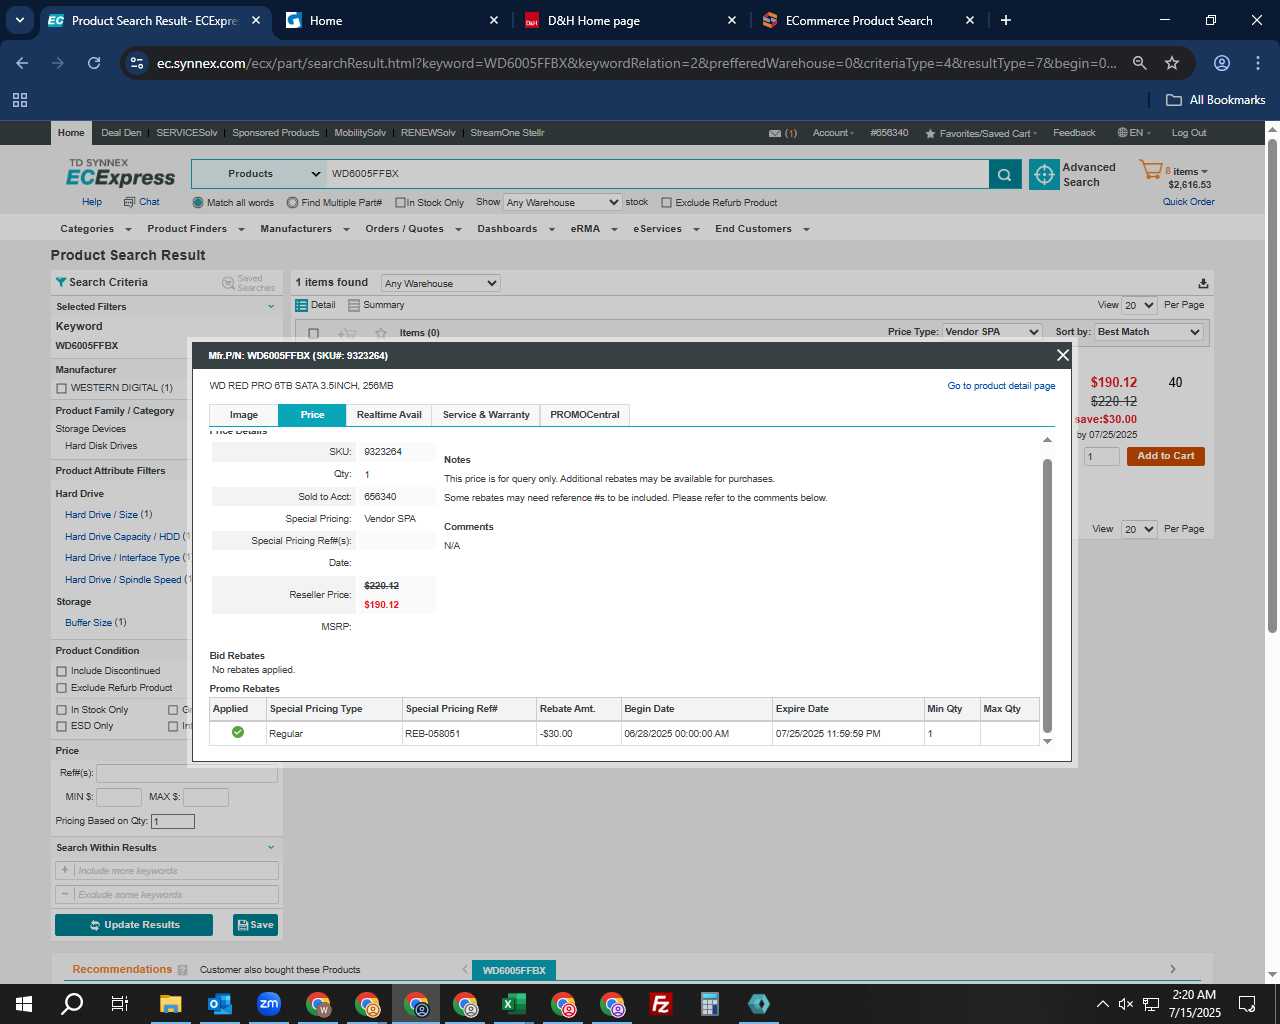Image resolution: width=1280 pixels, height=1024 pixels.
Task: Click the page zoom magnifier in address bar
Action: point(1139,63)
